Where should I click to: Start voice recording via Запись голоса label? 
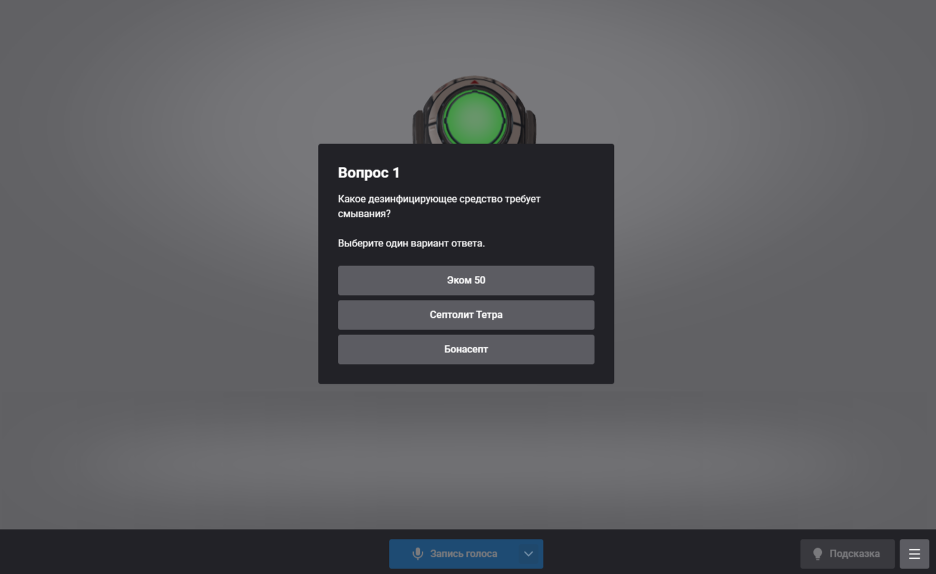(463, 554)
